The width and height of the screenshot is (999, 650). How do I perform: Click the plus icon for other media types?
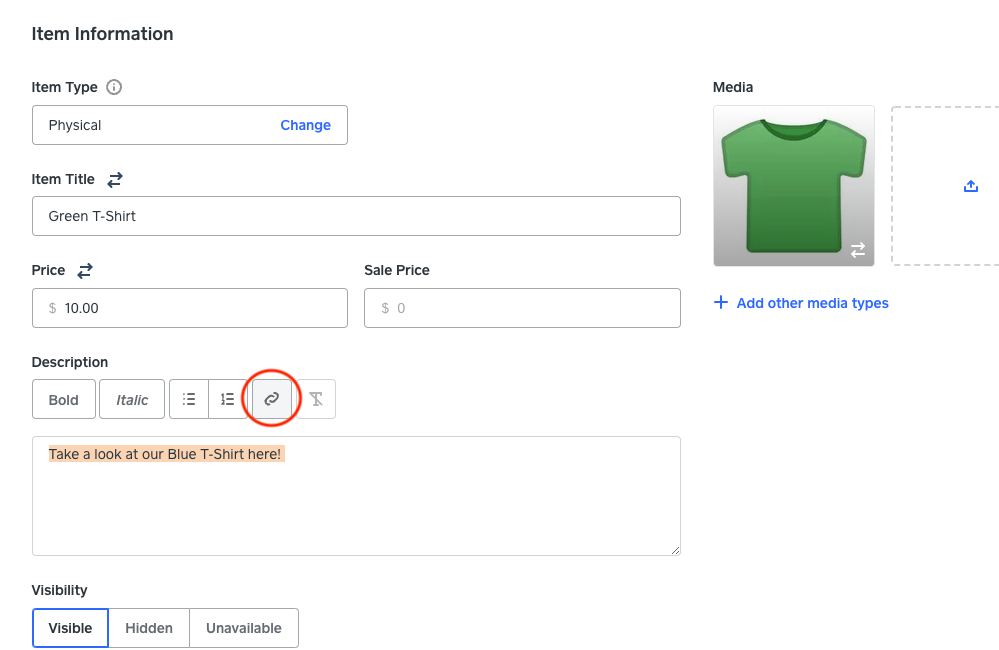pos(721,303)
